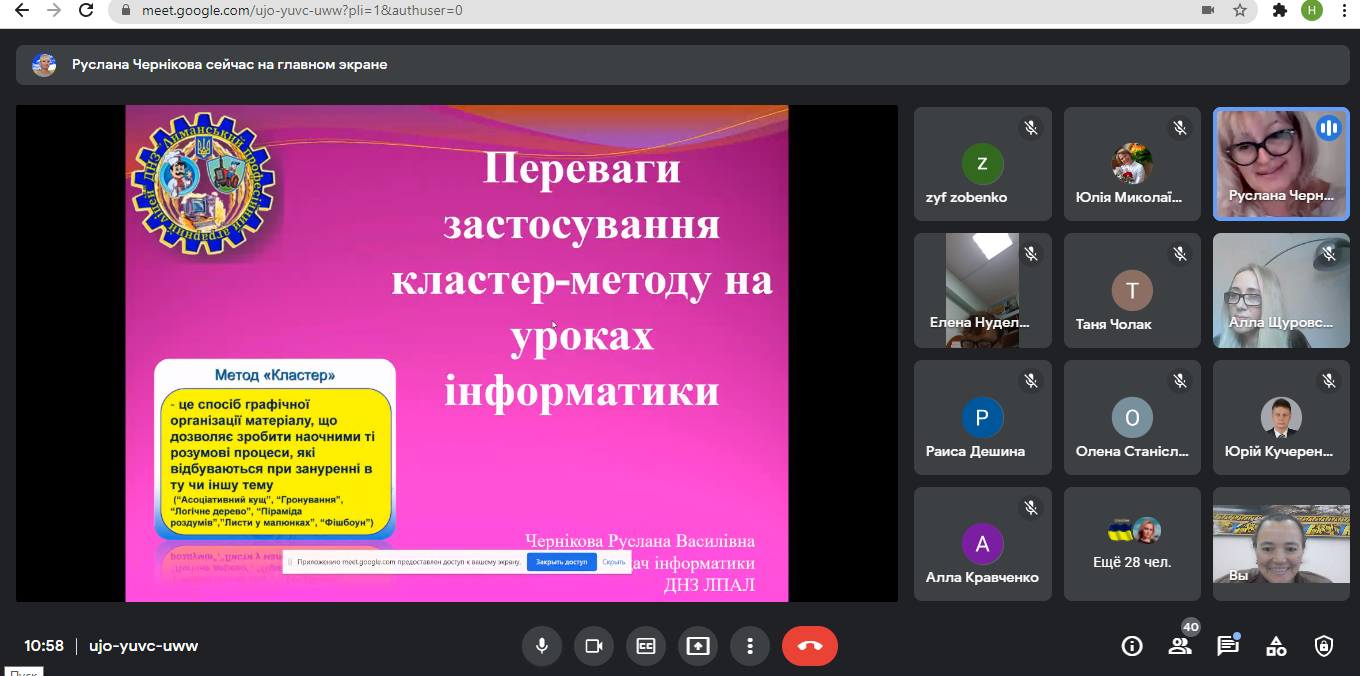Click the browser address bar URL
The height and width of the screenshot is (676, 1360).
299,10
